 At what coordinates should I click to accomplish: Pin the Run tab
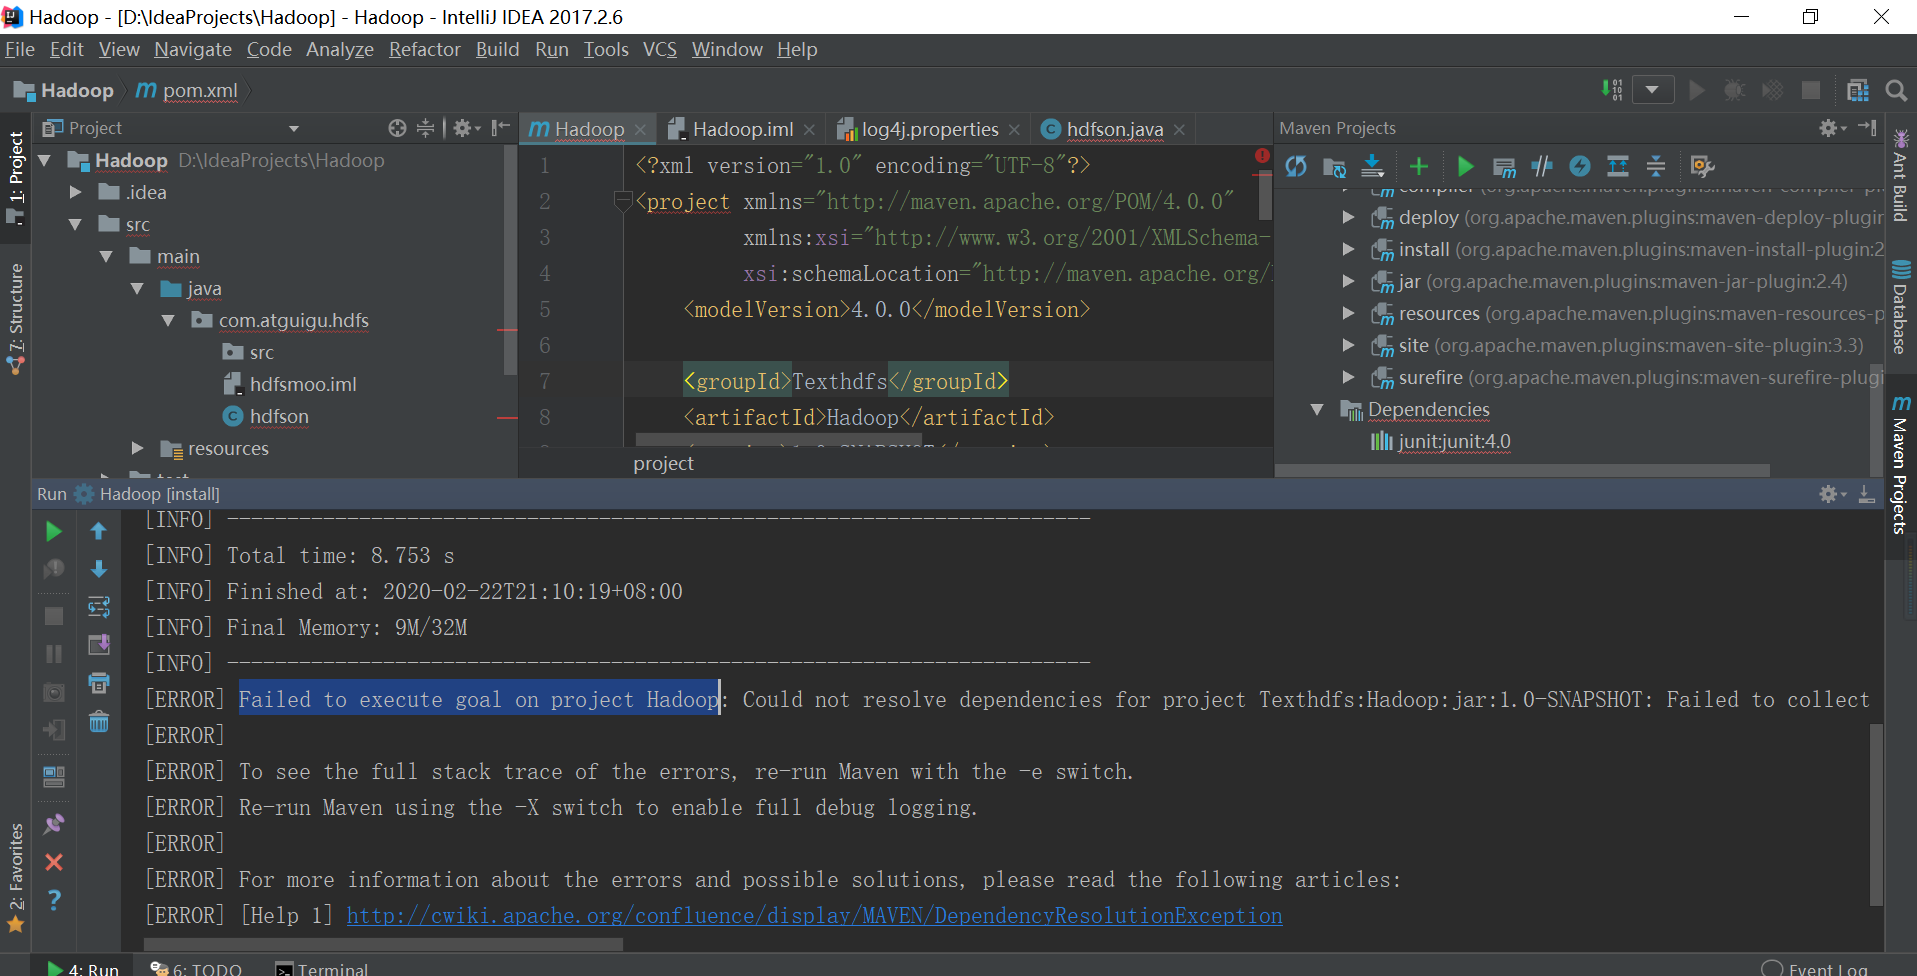pos(54,824)
